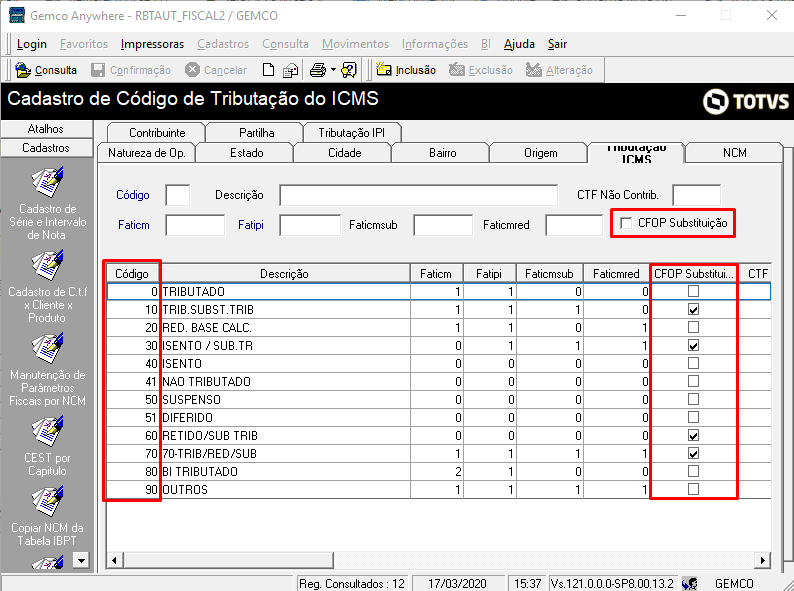The height and width of the screenshot is (591, 794).
Task: Sort by the Descrição column header
Action: [284, 273]
